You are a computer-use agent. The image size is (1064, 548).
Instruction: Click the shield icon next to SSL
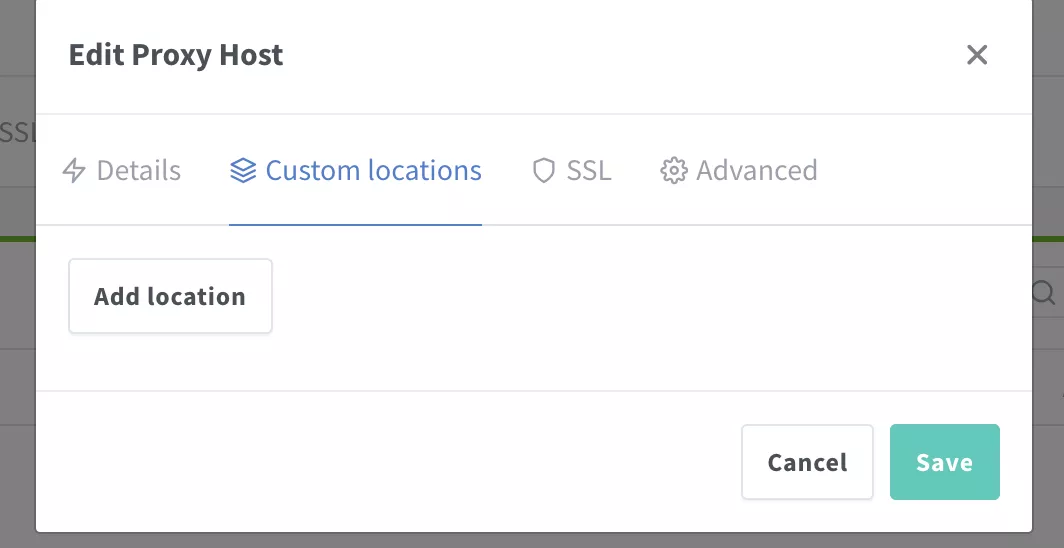tap(543, 171)
